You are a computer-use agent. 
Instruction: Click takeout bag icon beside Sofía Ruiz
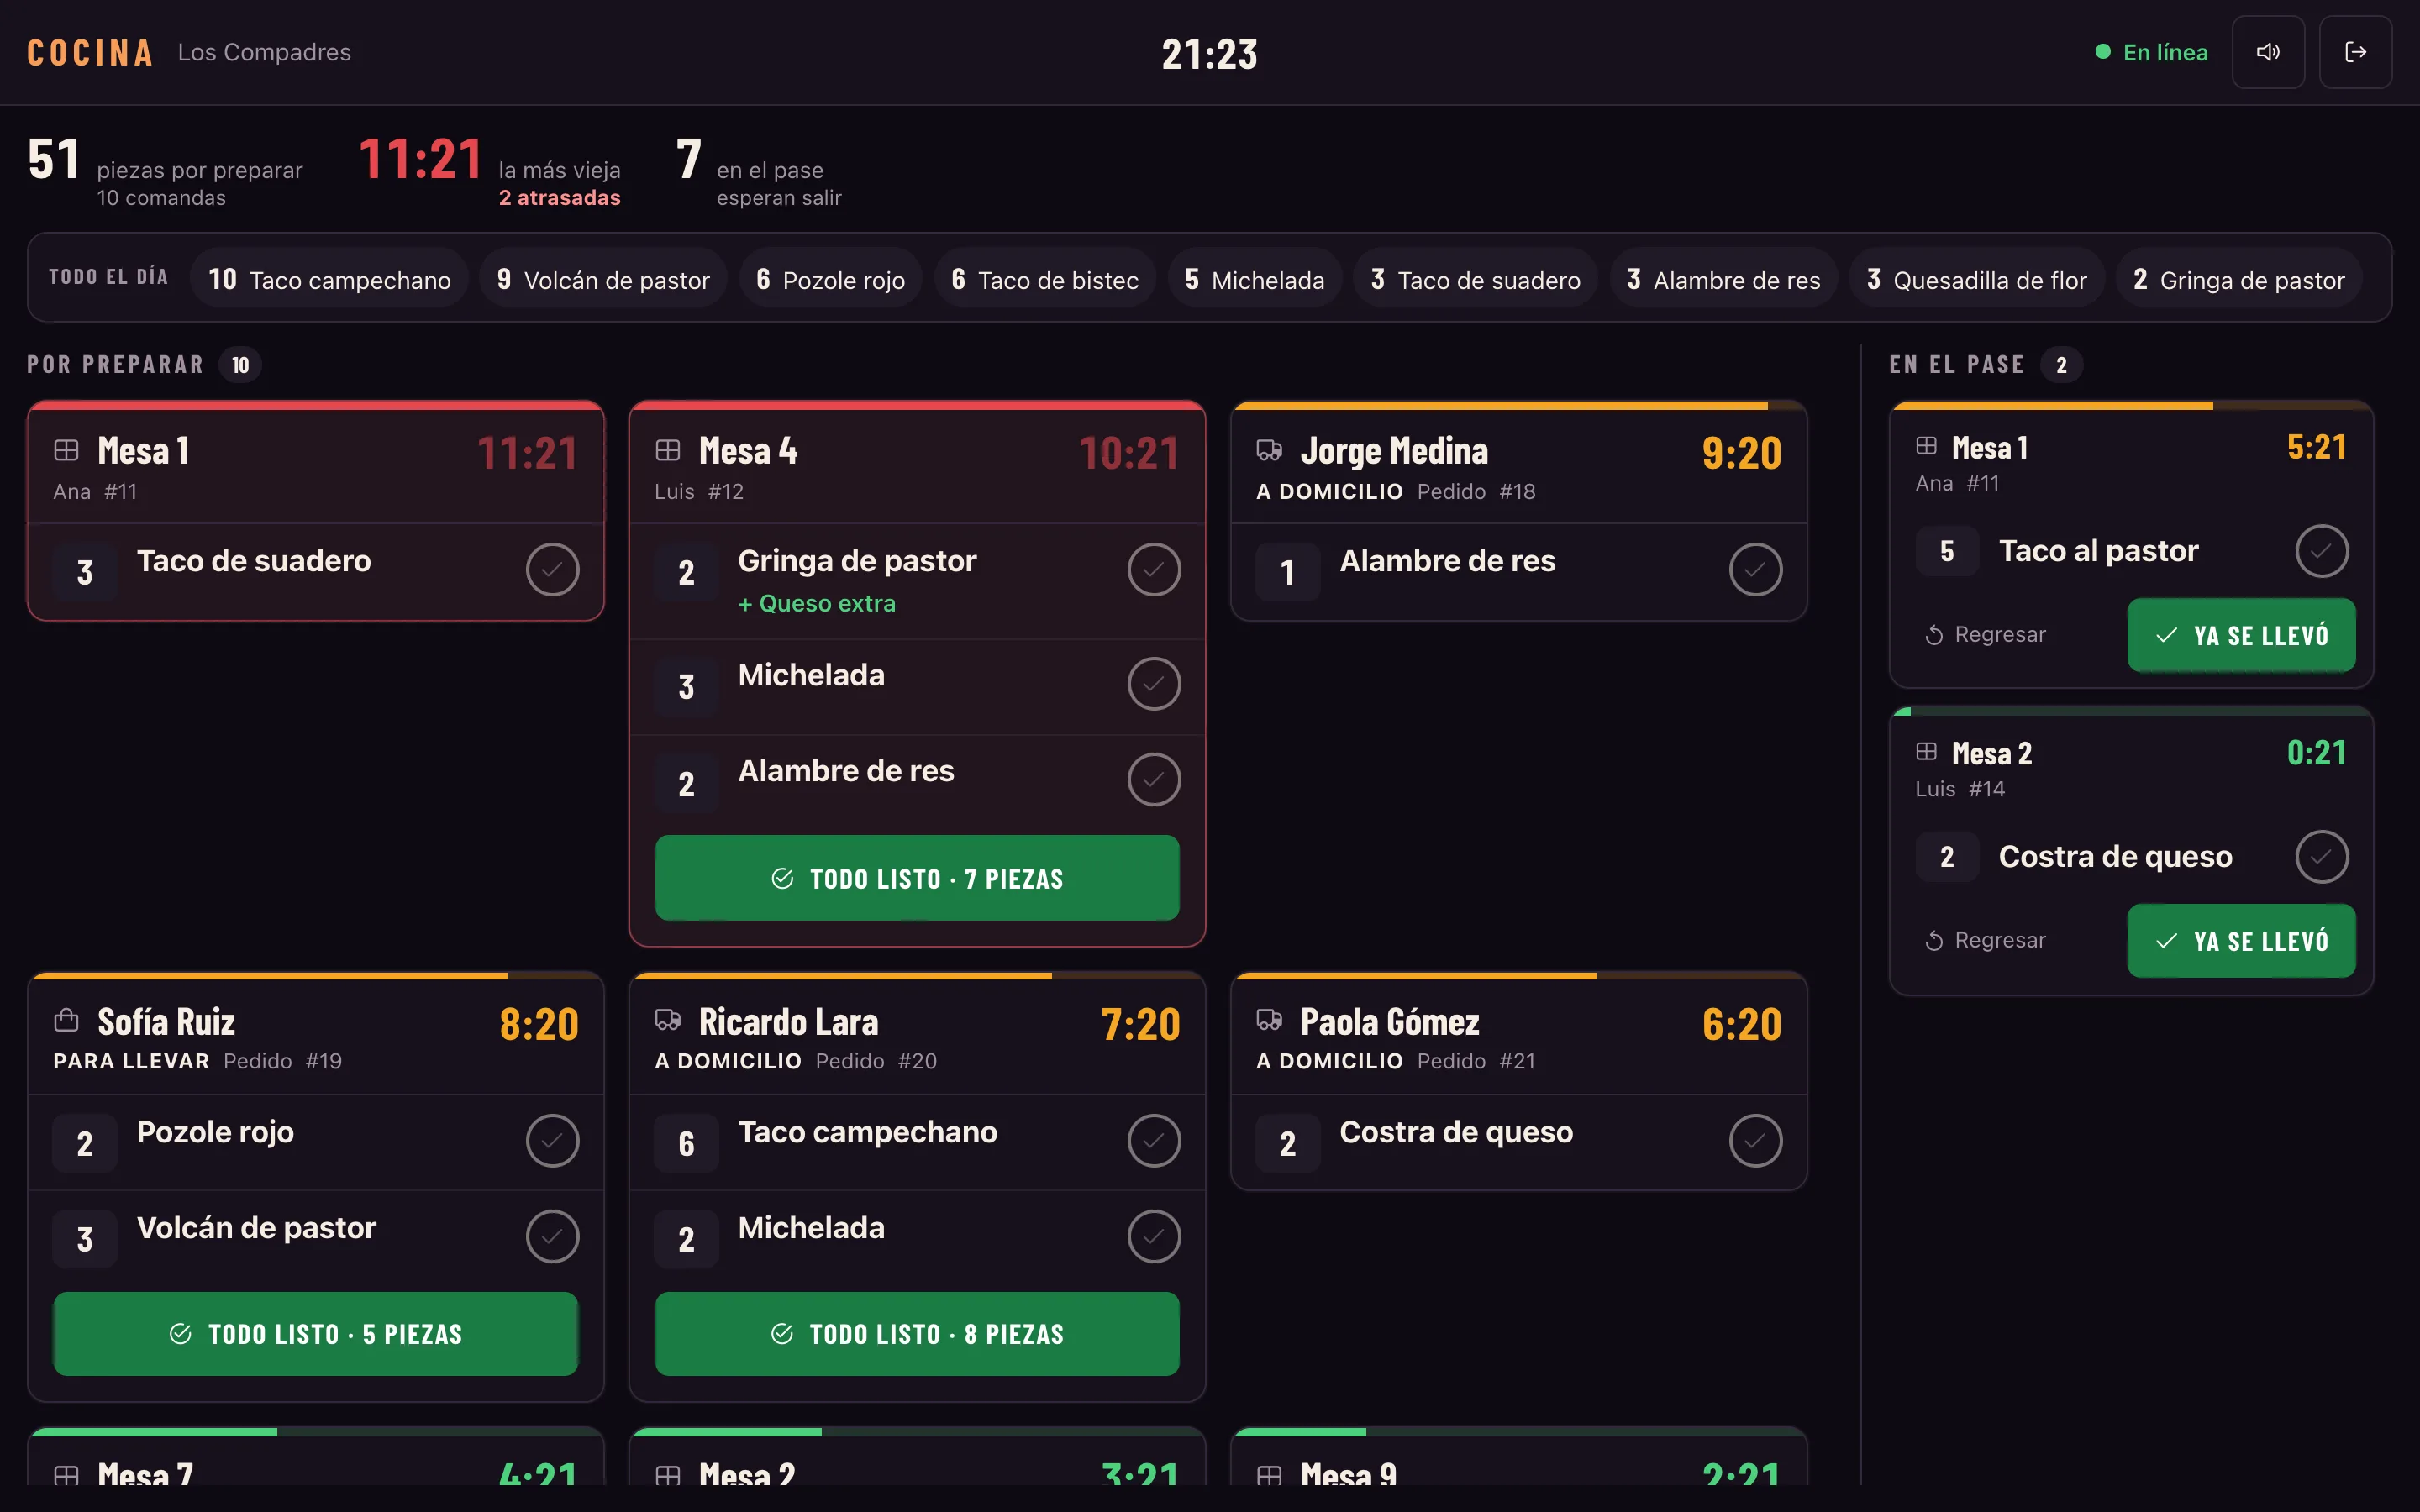pos(66,1020)
